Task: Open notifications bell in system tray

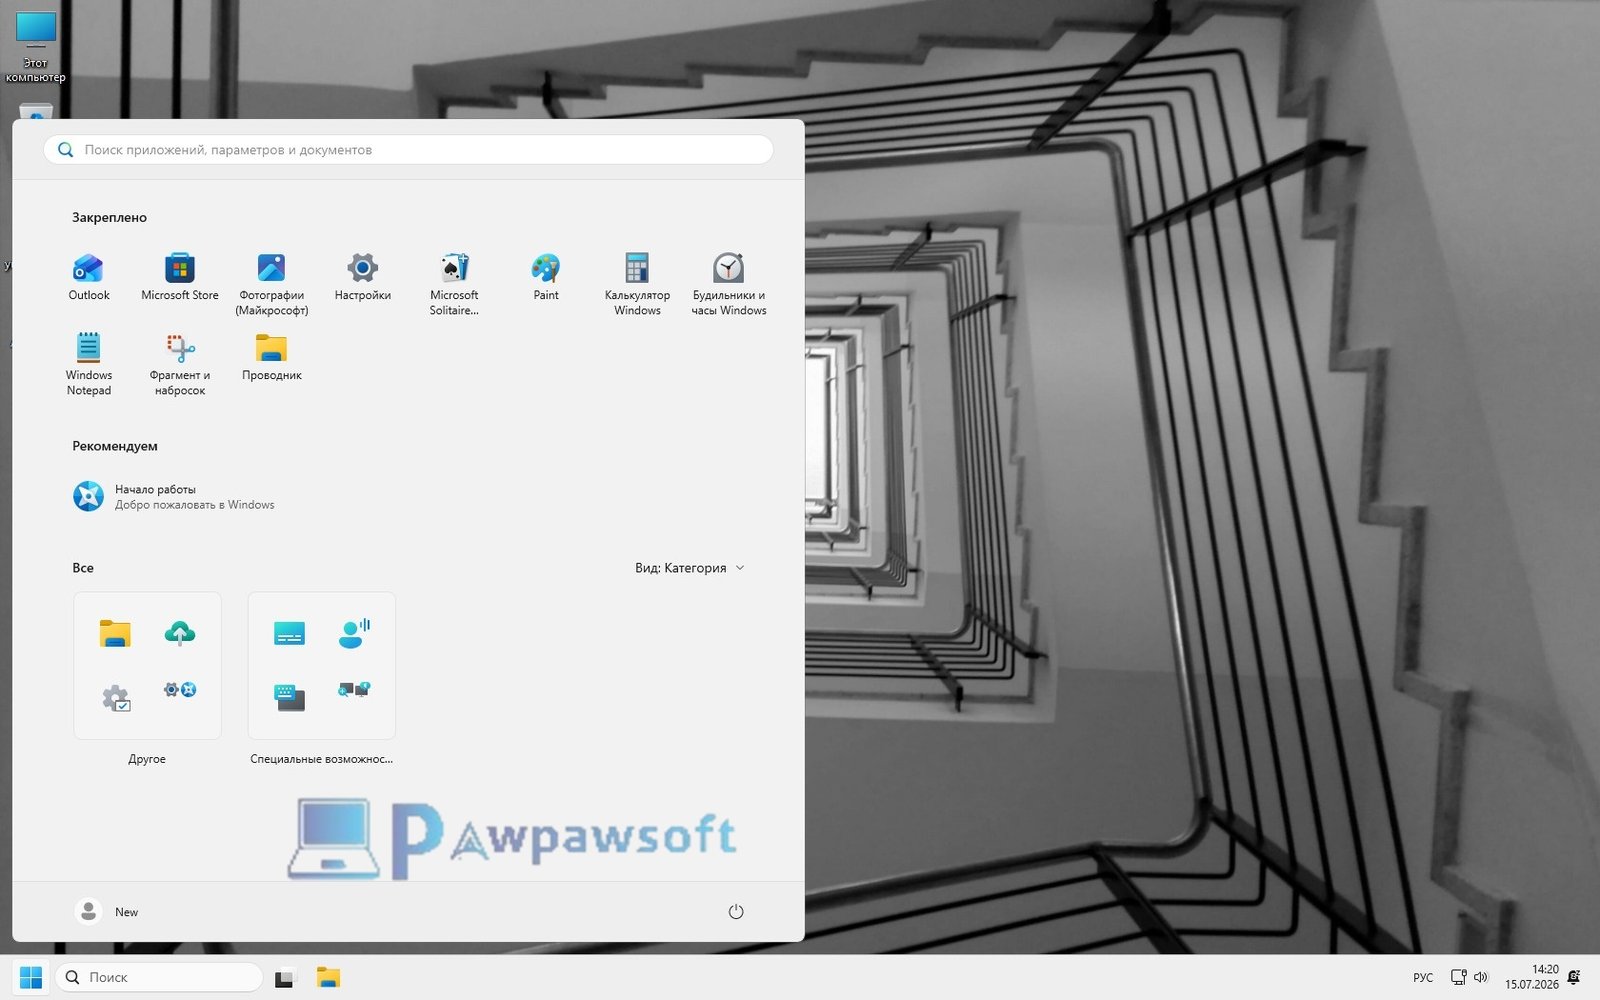Action: tap(1574, 977)
